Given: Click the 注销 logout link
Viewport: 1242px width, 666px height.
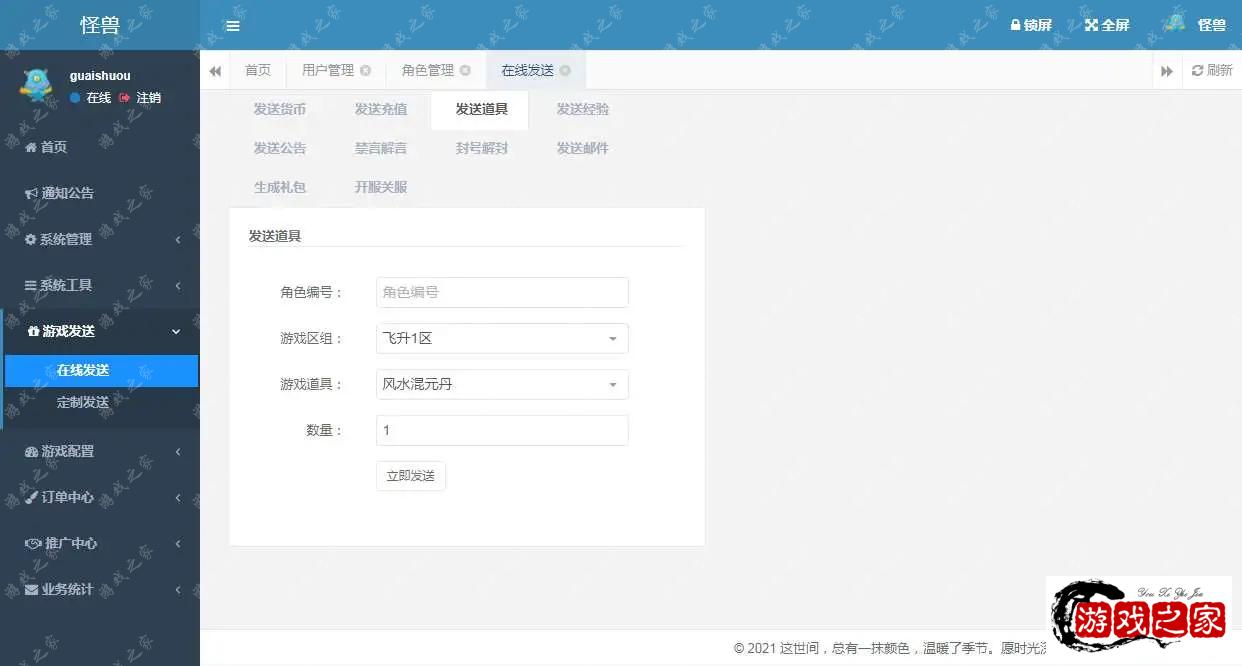Looking at the screenshot, I should coord(141,98).
